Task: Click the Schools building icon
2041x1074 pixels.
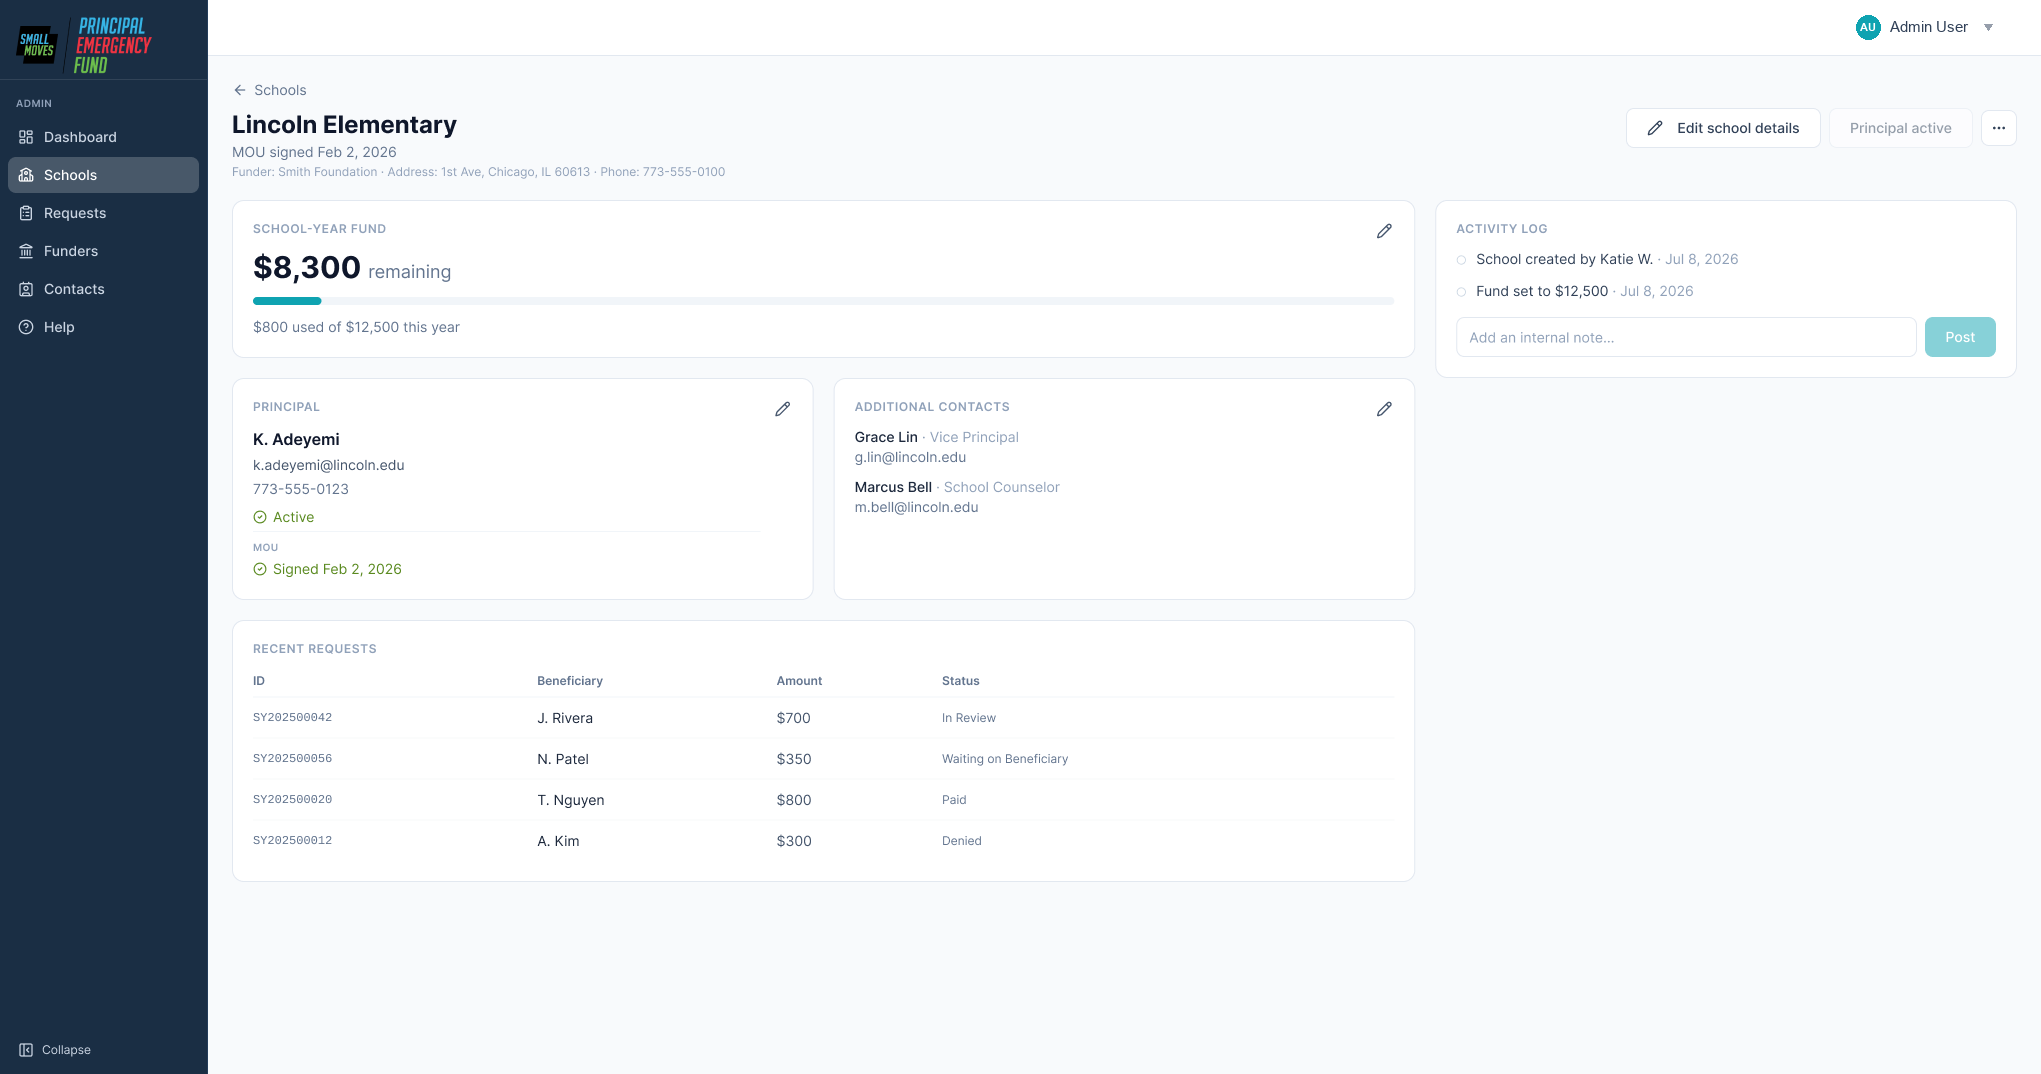Action: pyautogui.click(x=26, y=175)
